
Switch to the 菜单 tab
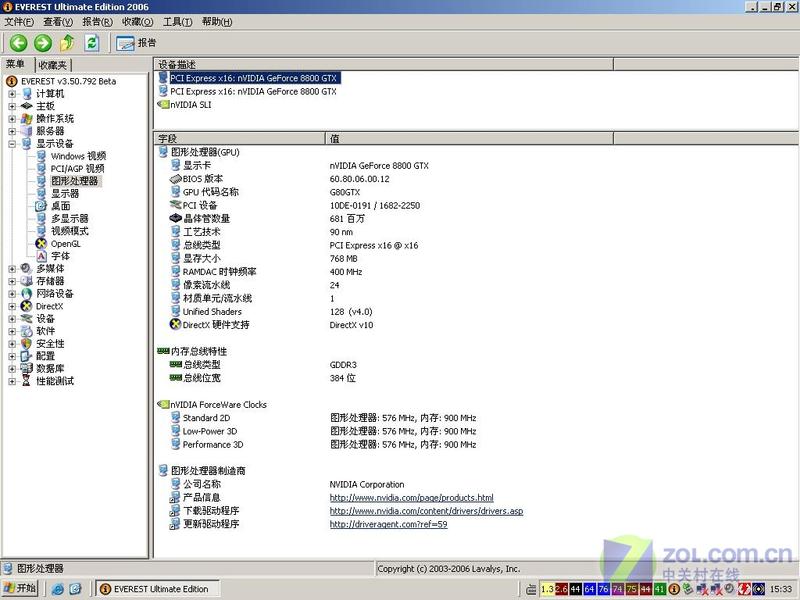(x=16, y=64)
